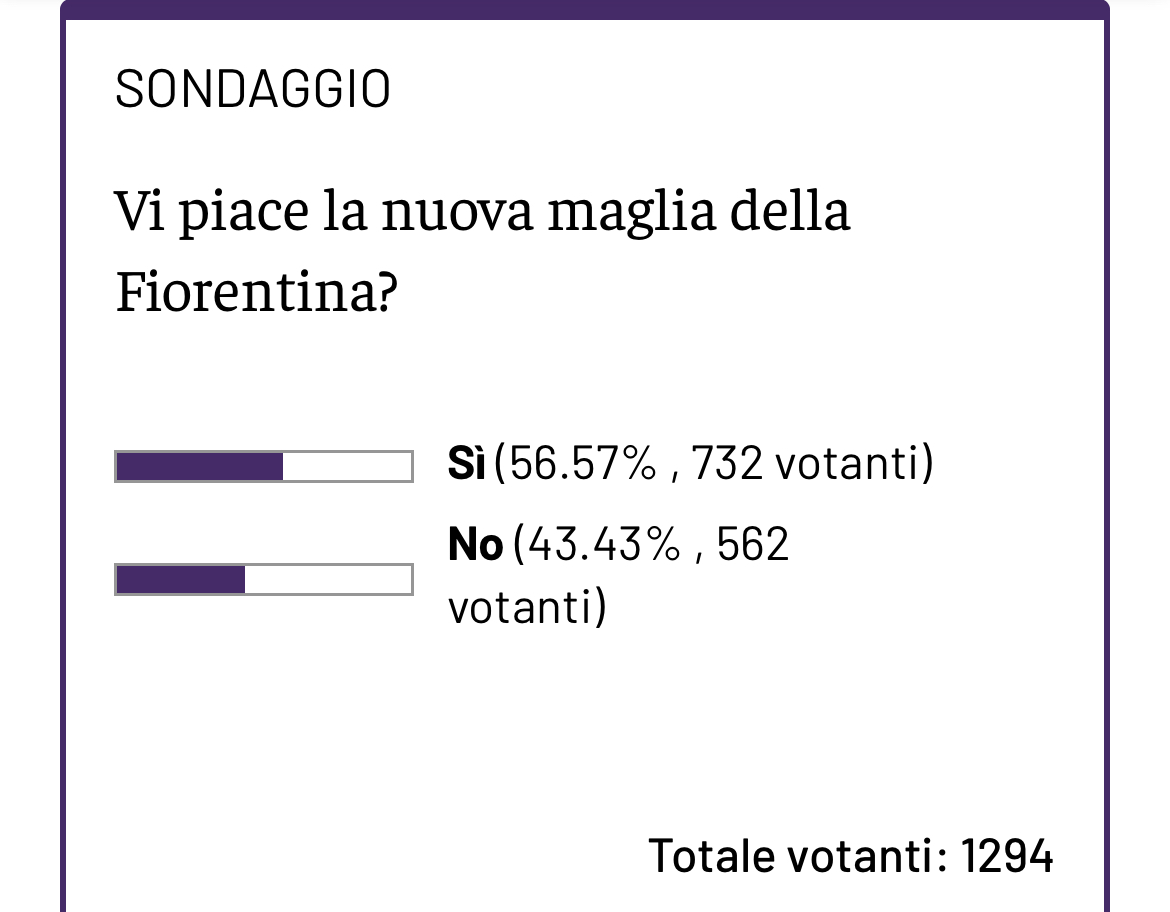Select the poll question about Fiorentina's new shirt
The height and width of the screenshot is (912, 1170).
tap(482, 251)
